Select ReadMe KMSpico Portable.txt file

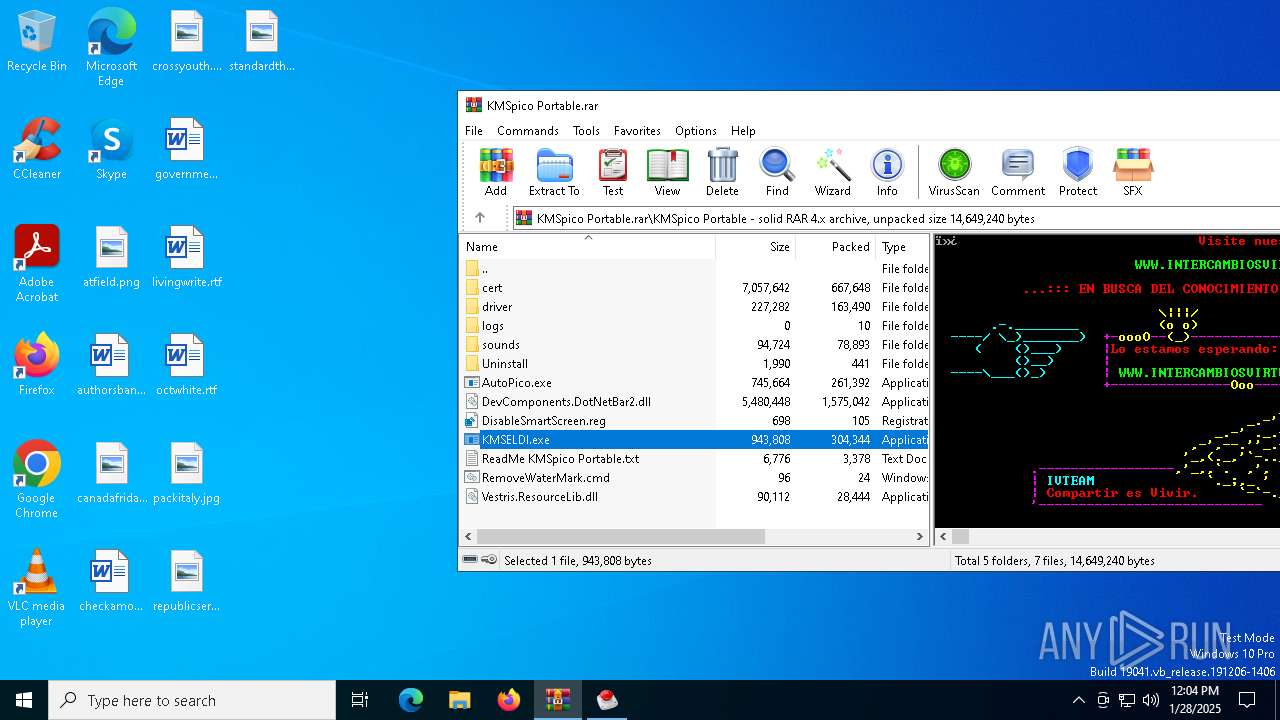(x=694, y=459)
